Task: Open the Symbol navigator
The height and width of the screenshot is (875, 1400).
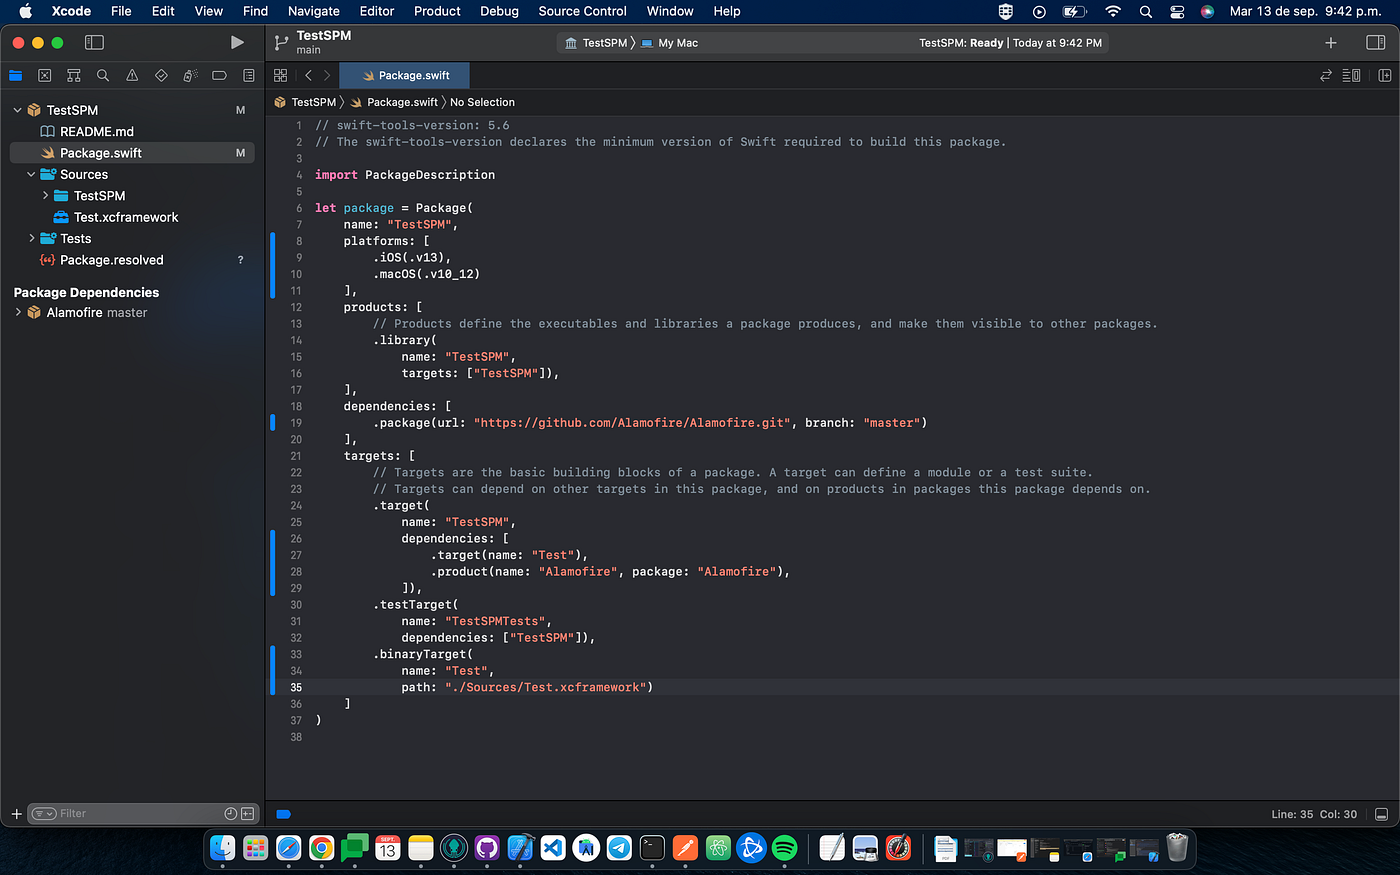Action: coord(73,75)
